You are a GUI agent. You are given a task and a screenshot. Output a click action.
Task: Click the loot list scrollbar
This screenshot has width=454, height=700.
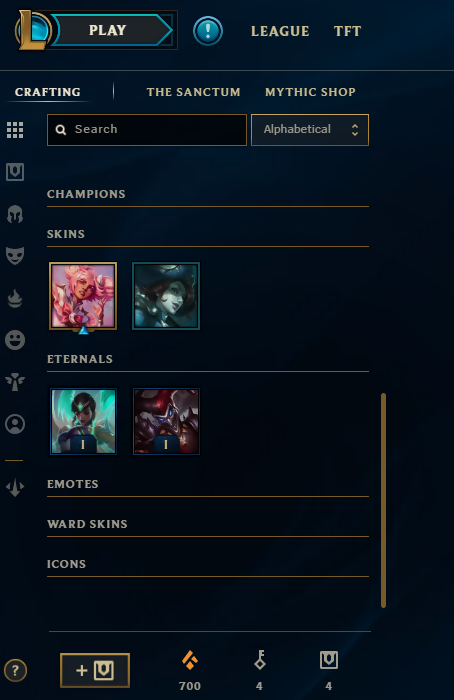[x=383, y=500]
